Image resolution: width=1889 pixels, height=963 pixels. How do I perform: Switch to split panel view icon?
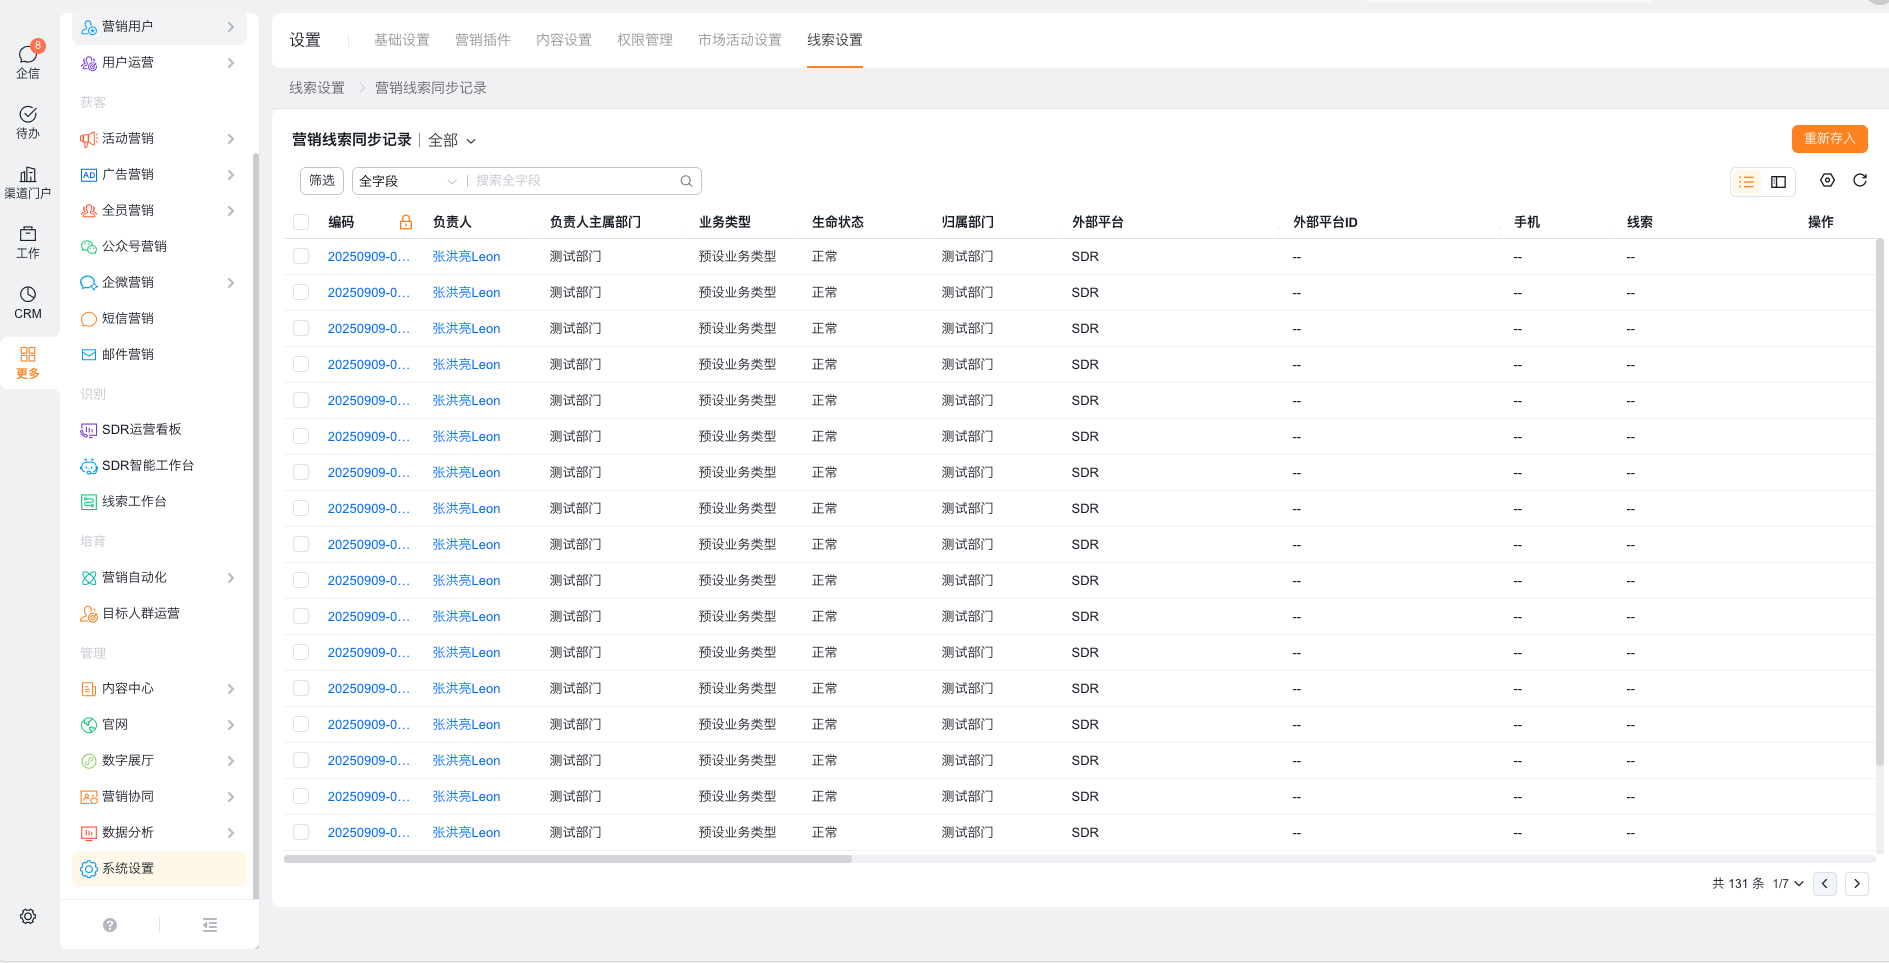coord(1778,182)
